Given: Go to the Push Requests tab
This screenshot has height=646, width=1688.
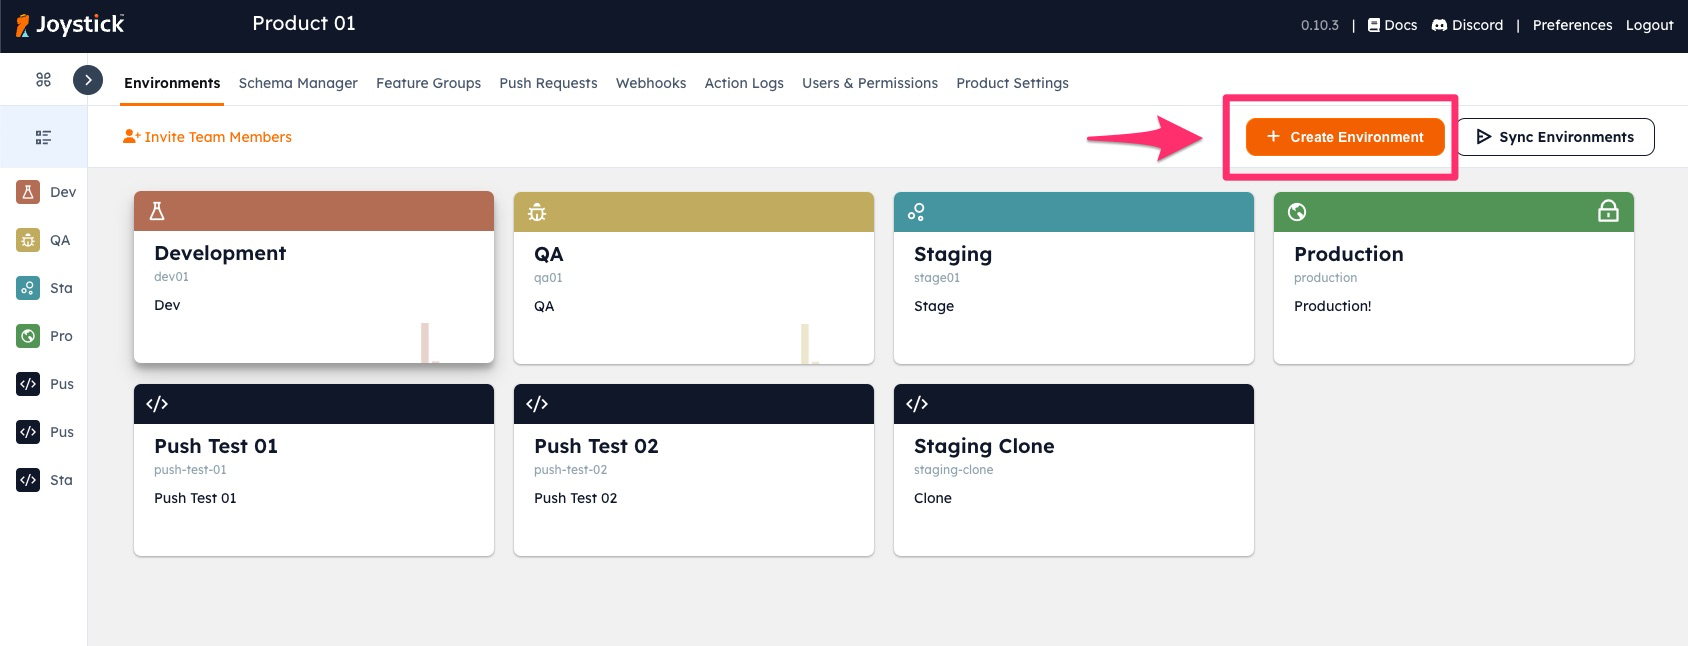Looking at the screenshot, I should click(x=548, y=83).
